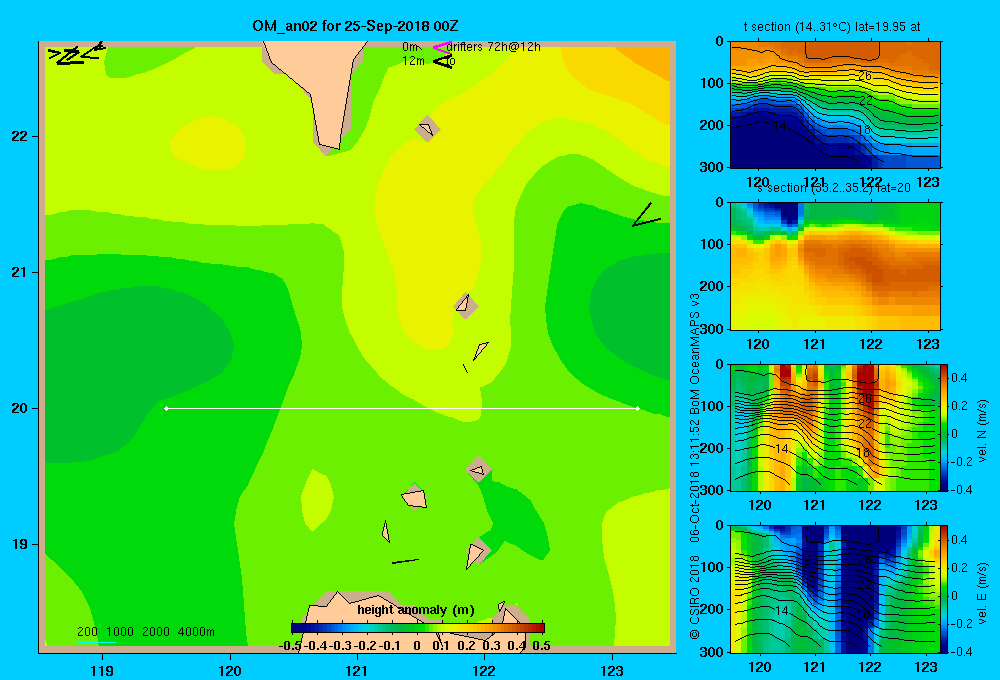
Task: Click latitude tick label 20 on main map
Action: point(20,408)
